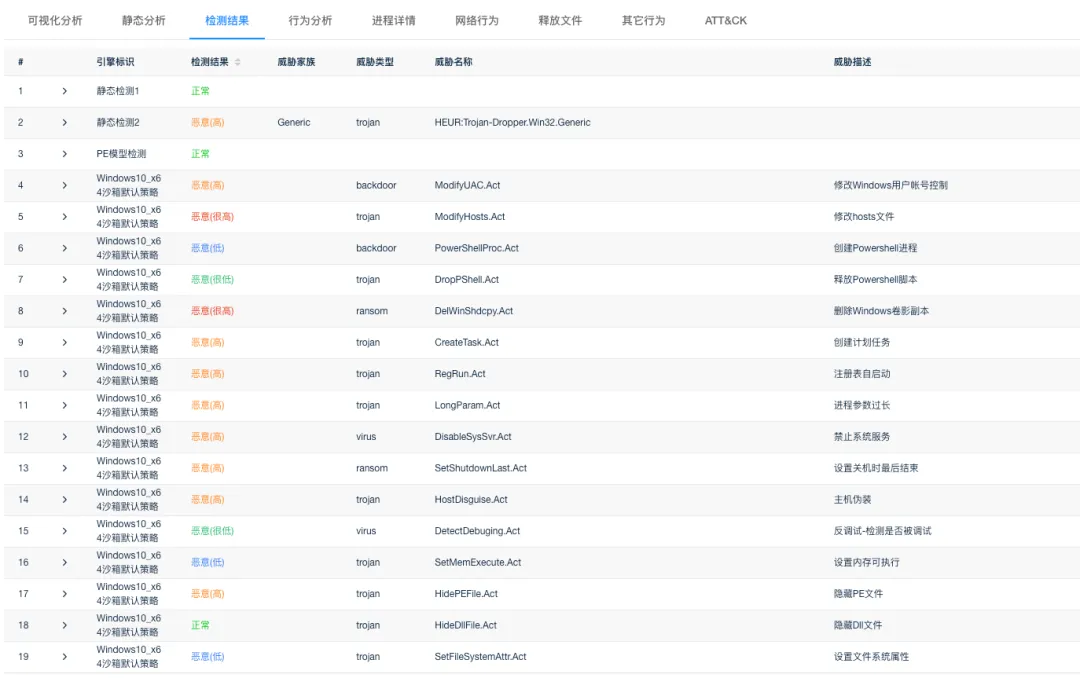Click 修改hosts文件 description text

[864, 216]
